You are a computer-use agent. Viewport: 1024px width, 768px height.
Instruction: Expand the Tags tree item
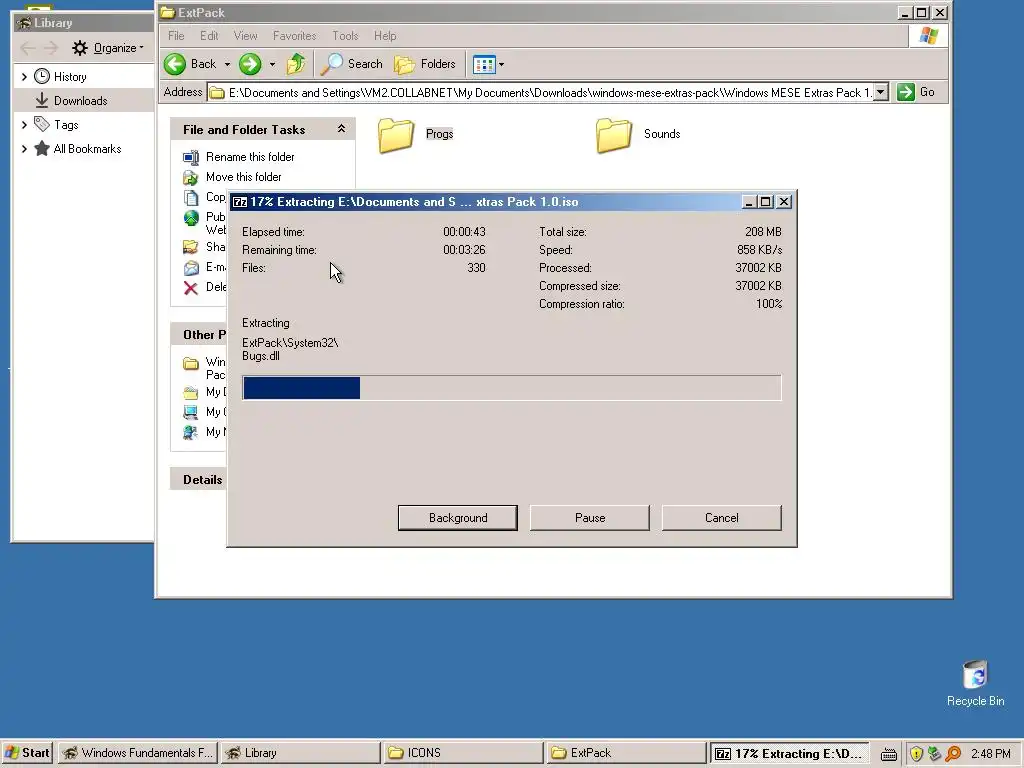[x=24, y=125]
